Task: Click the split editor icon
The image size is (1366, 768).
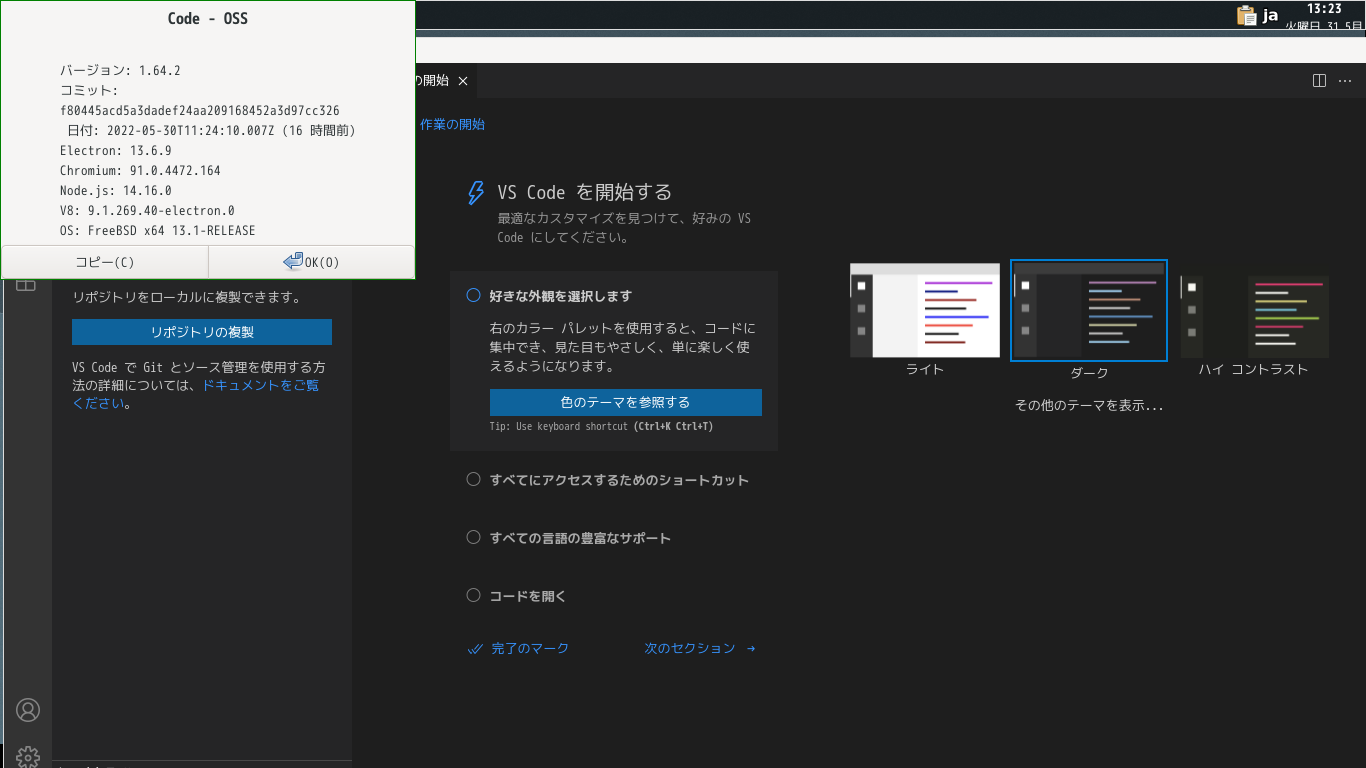Action: click(1319, 80)
